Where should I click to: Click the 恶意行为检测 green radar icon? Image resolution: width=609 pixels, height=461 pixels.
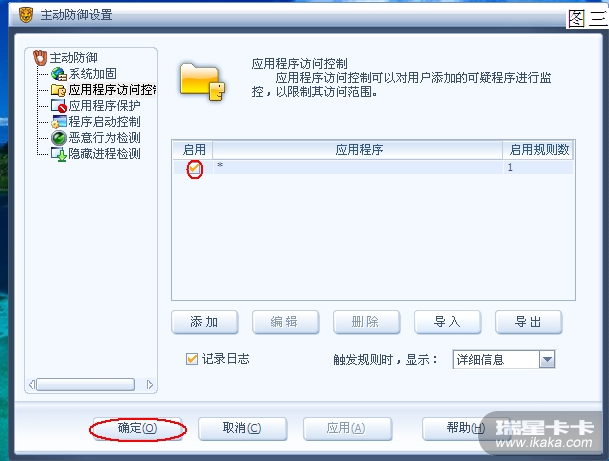tap(59, 138)
